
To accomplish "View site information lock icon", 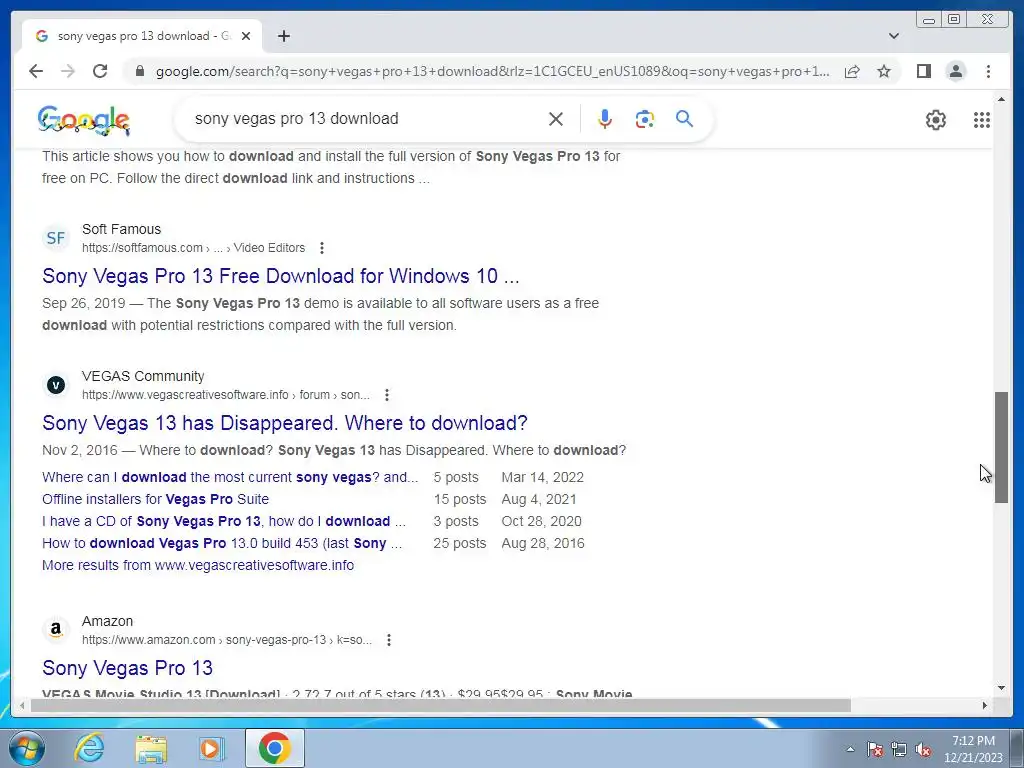I will tap(140, 71).
